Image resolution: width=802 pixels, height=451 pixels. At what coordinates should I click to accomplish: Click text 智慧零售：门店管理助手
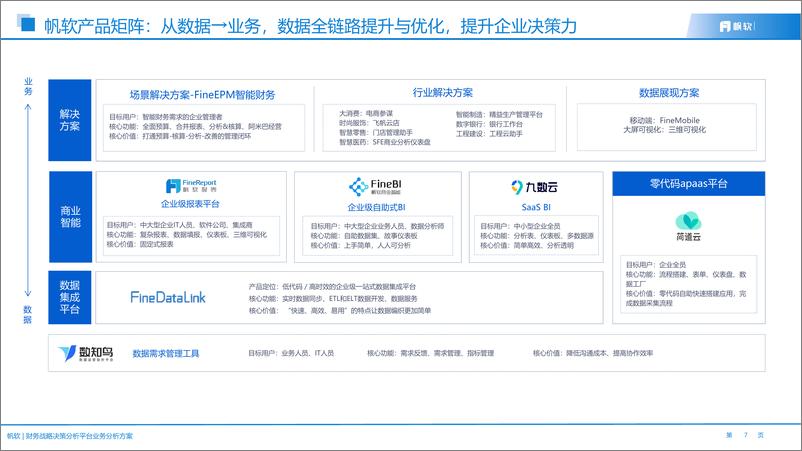[376, 132]
